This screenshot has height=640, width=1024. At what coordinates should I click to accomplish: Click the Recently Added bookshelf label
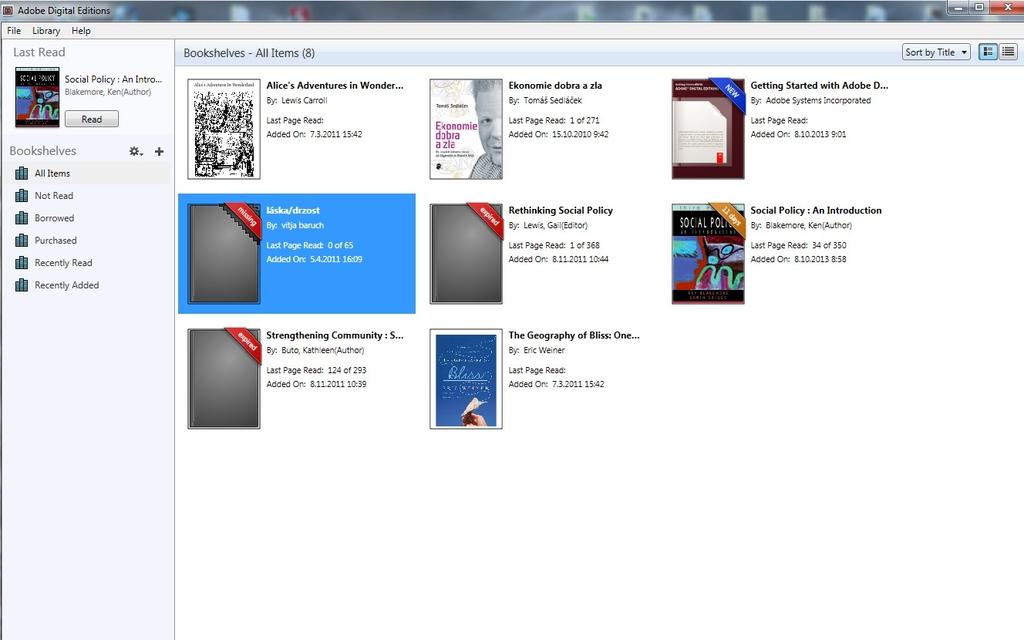[x=67, y=285]
